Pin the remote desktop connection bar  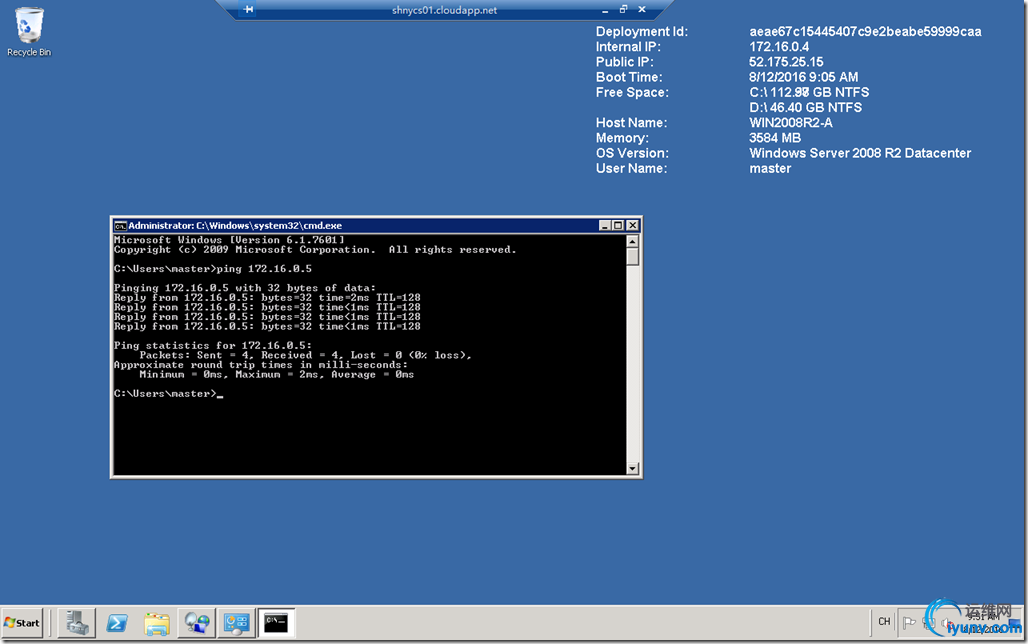248,9
